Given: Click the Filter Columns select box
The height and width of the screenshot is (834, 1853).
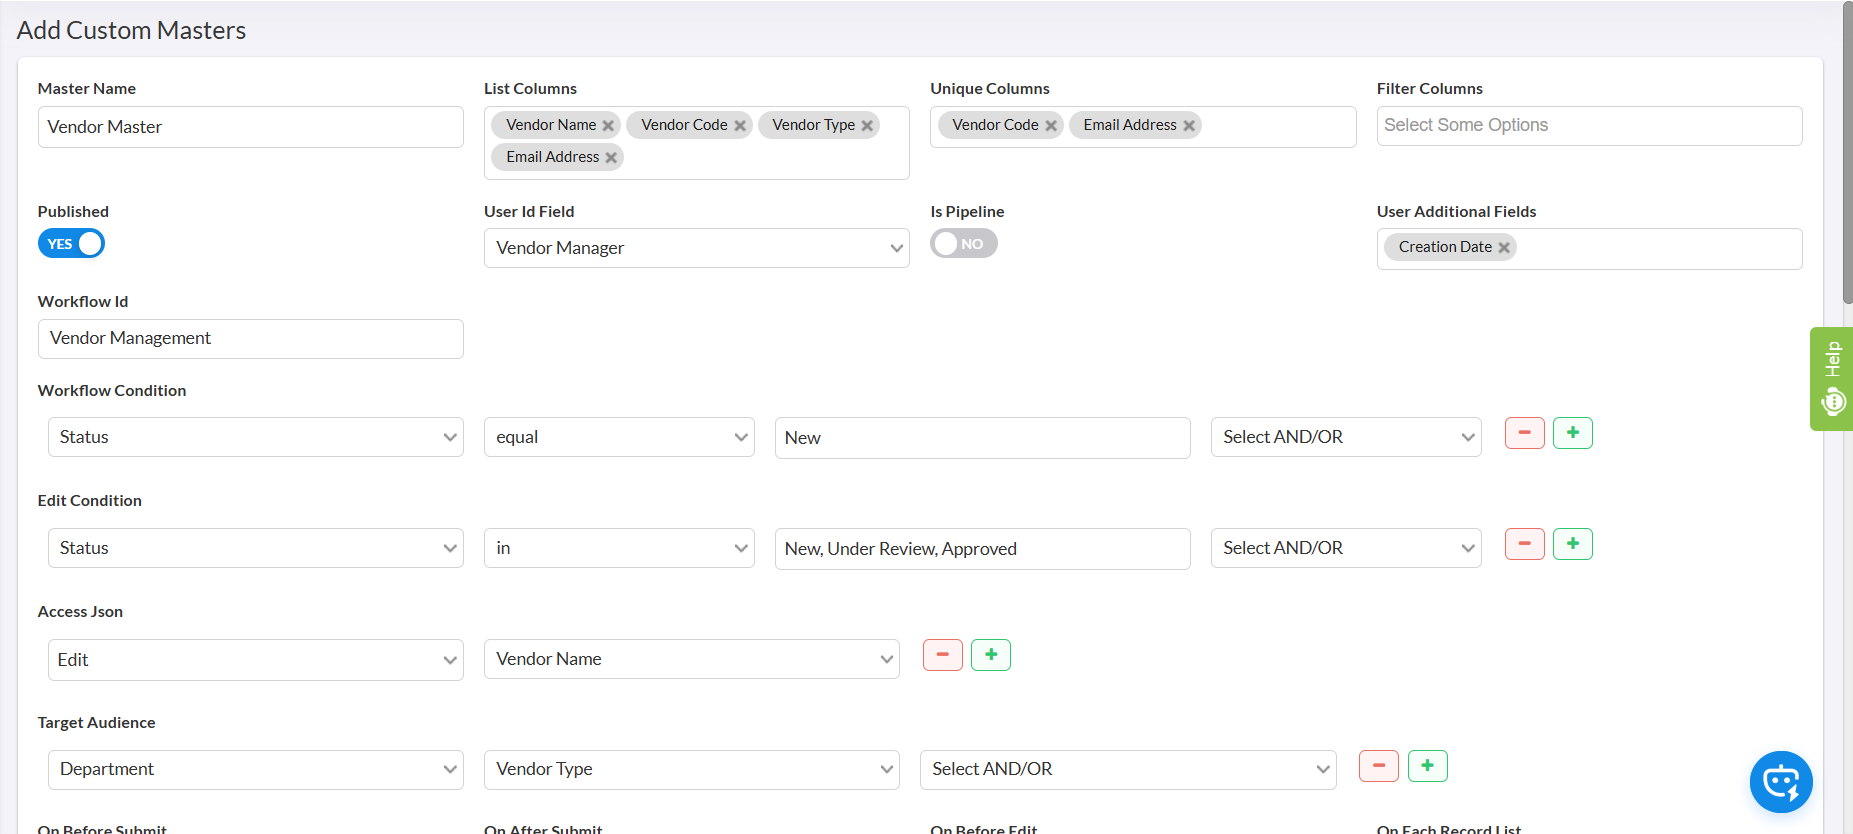Looking at the screenshot, I should [1588, 126].
